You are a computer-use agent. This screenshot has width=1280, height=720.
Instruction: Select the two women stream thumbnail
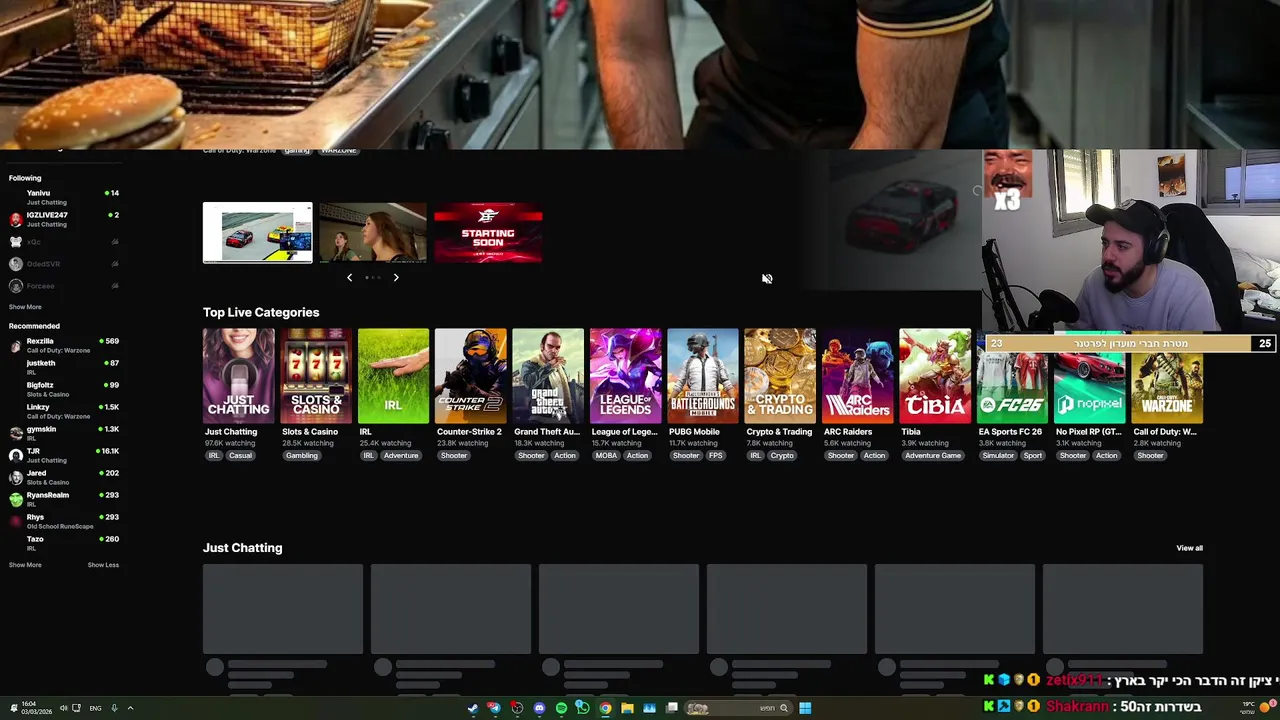coord(373,233)
